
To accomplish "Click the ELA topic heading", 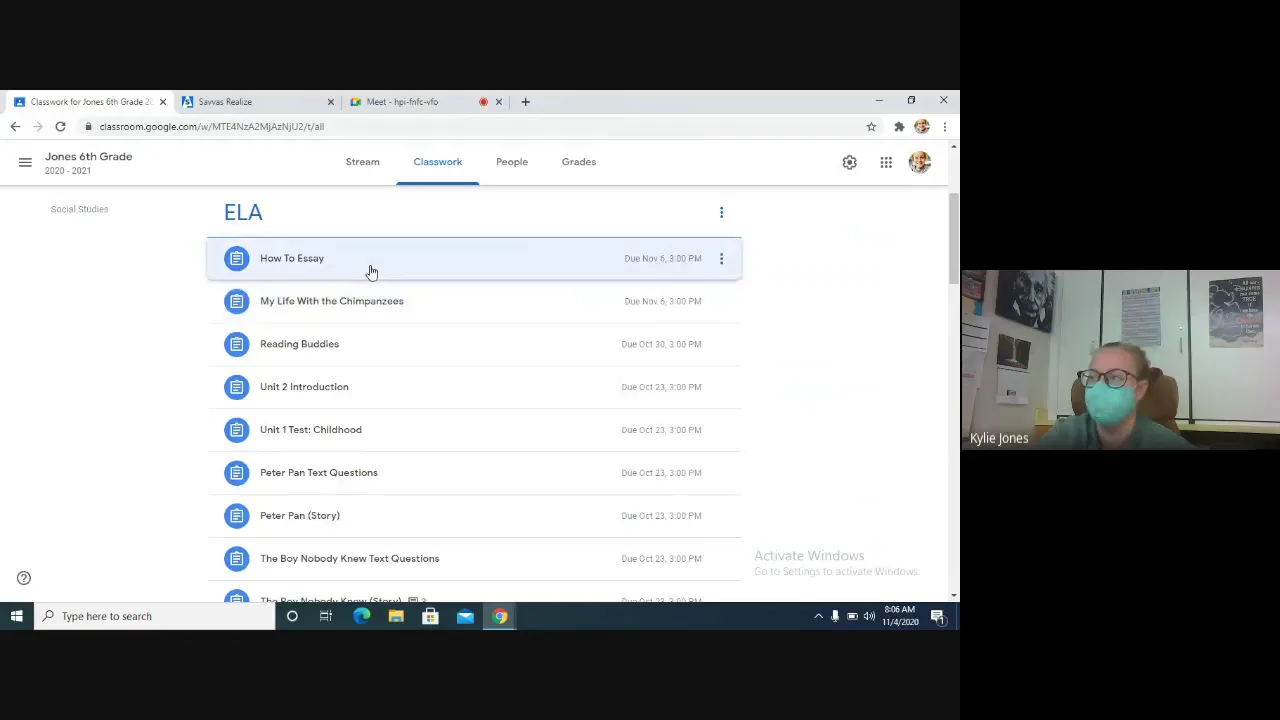I will click(243, 212).
